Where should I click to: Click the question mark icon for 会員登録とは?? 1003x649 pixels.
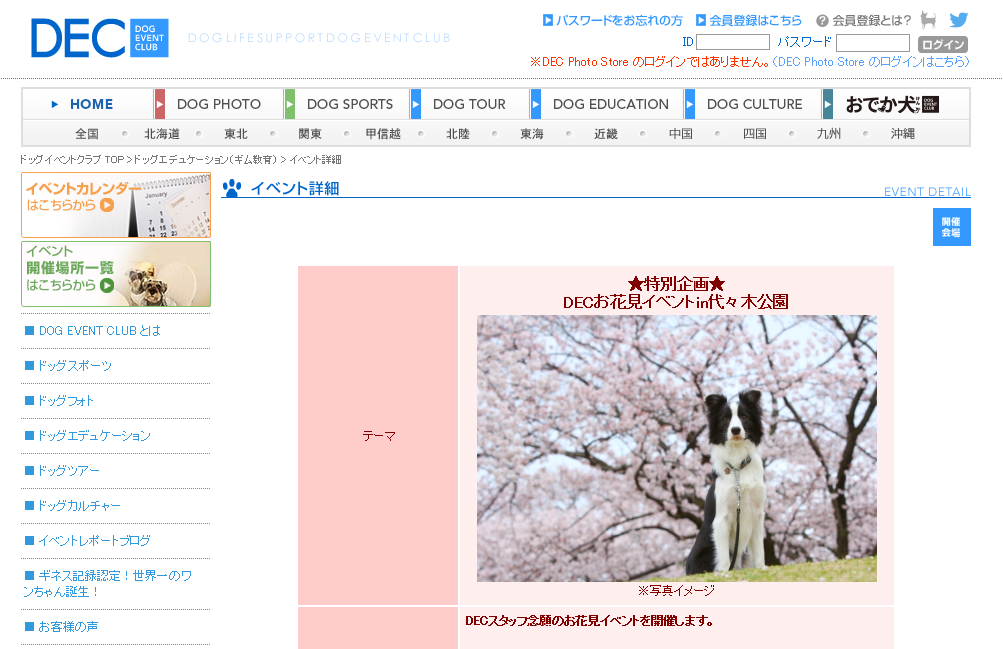tap(822, 20)
